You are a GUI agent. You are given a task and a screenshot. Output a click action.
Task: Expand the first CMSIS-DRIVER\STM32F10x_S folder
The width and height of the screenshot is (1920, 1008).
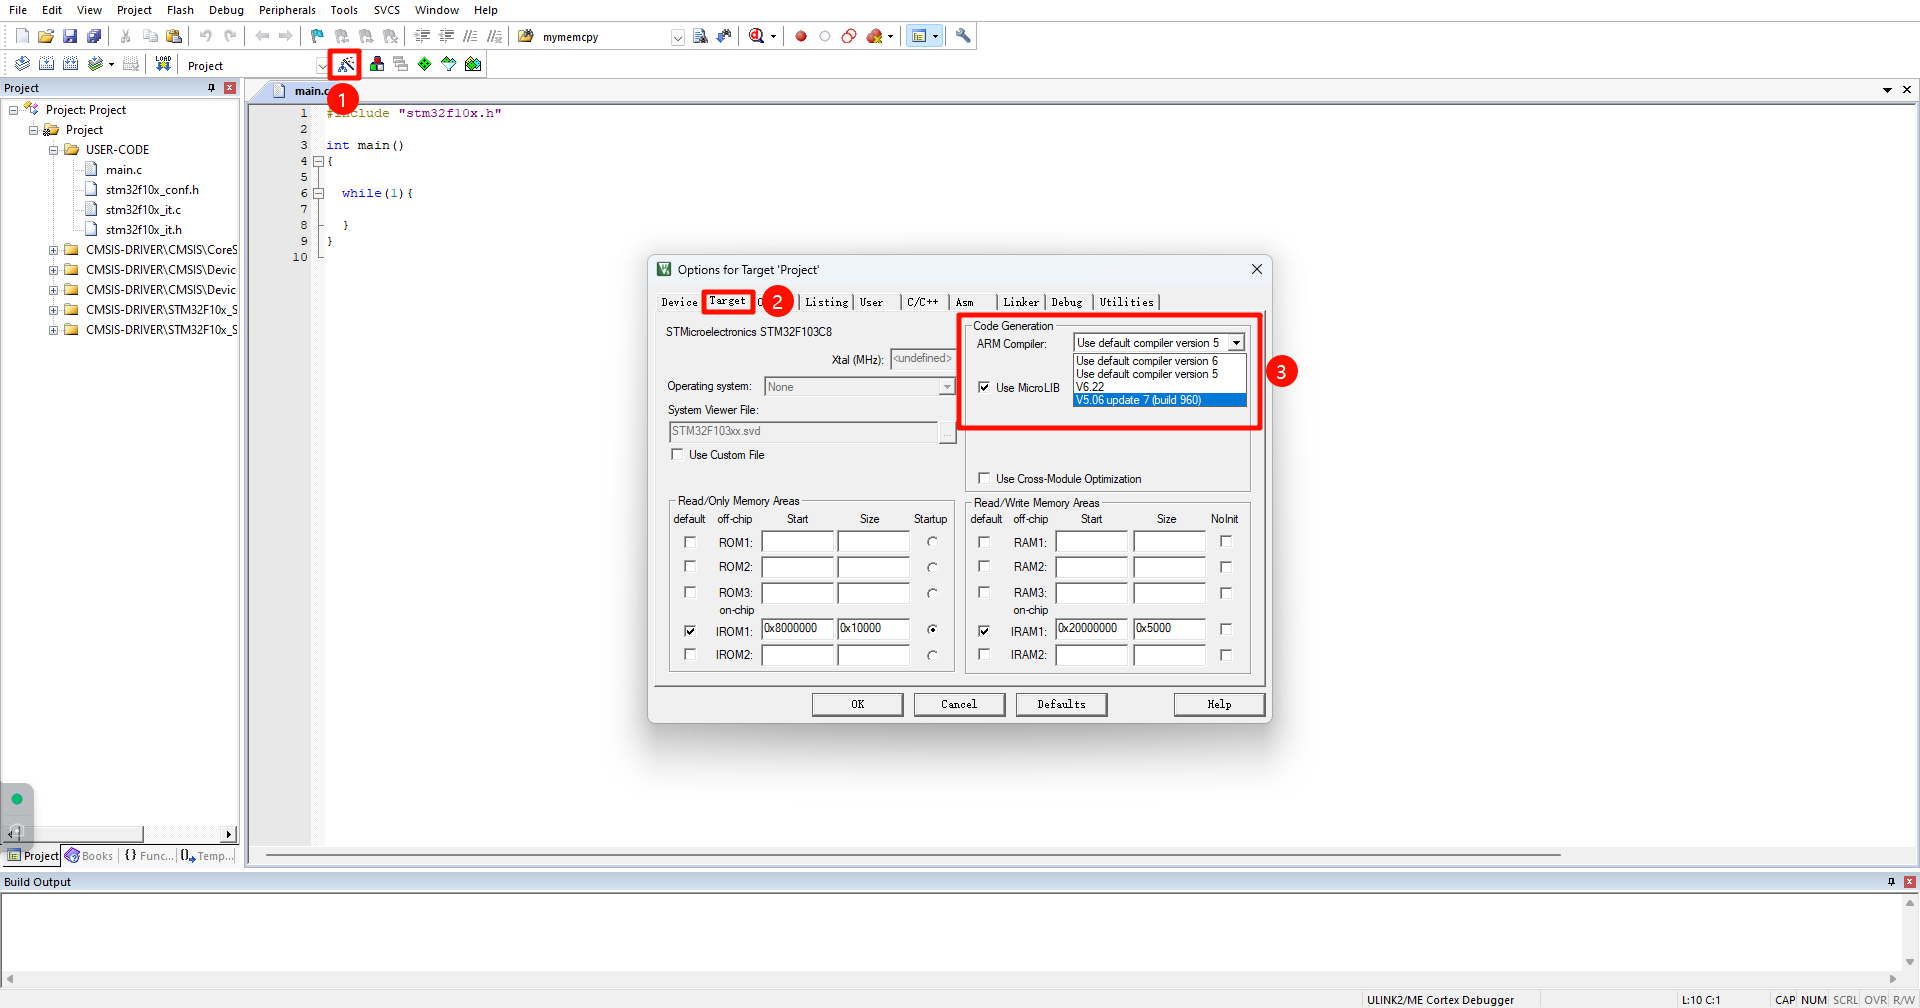point(53,310)
